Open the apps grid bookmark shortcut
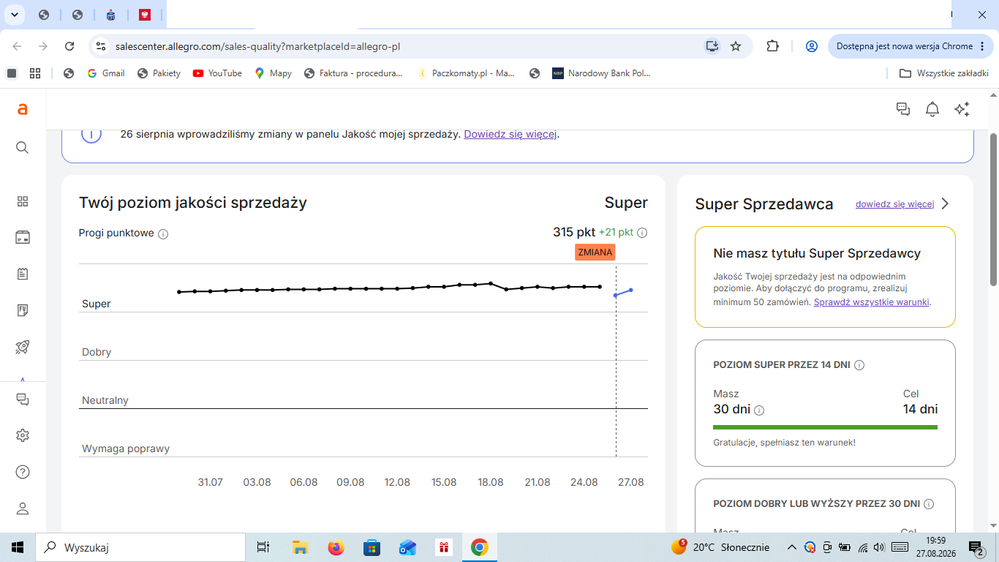This screenshot has height=562, width=999. [x=35, y=73]
